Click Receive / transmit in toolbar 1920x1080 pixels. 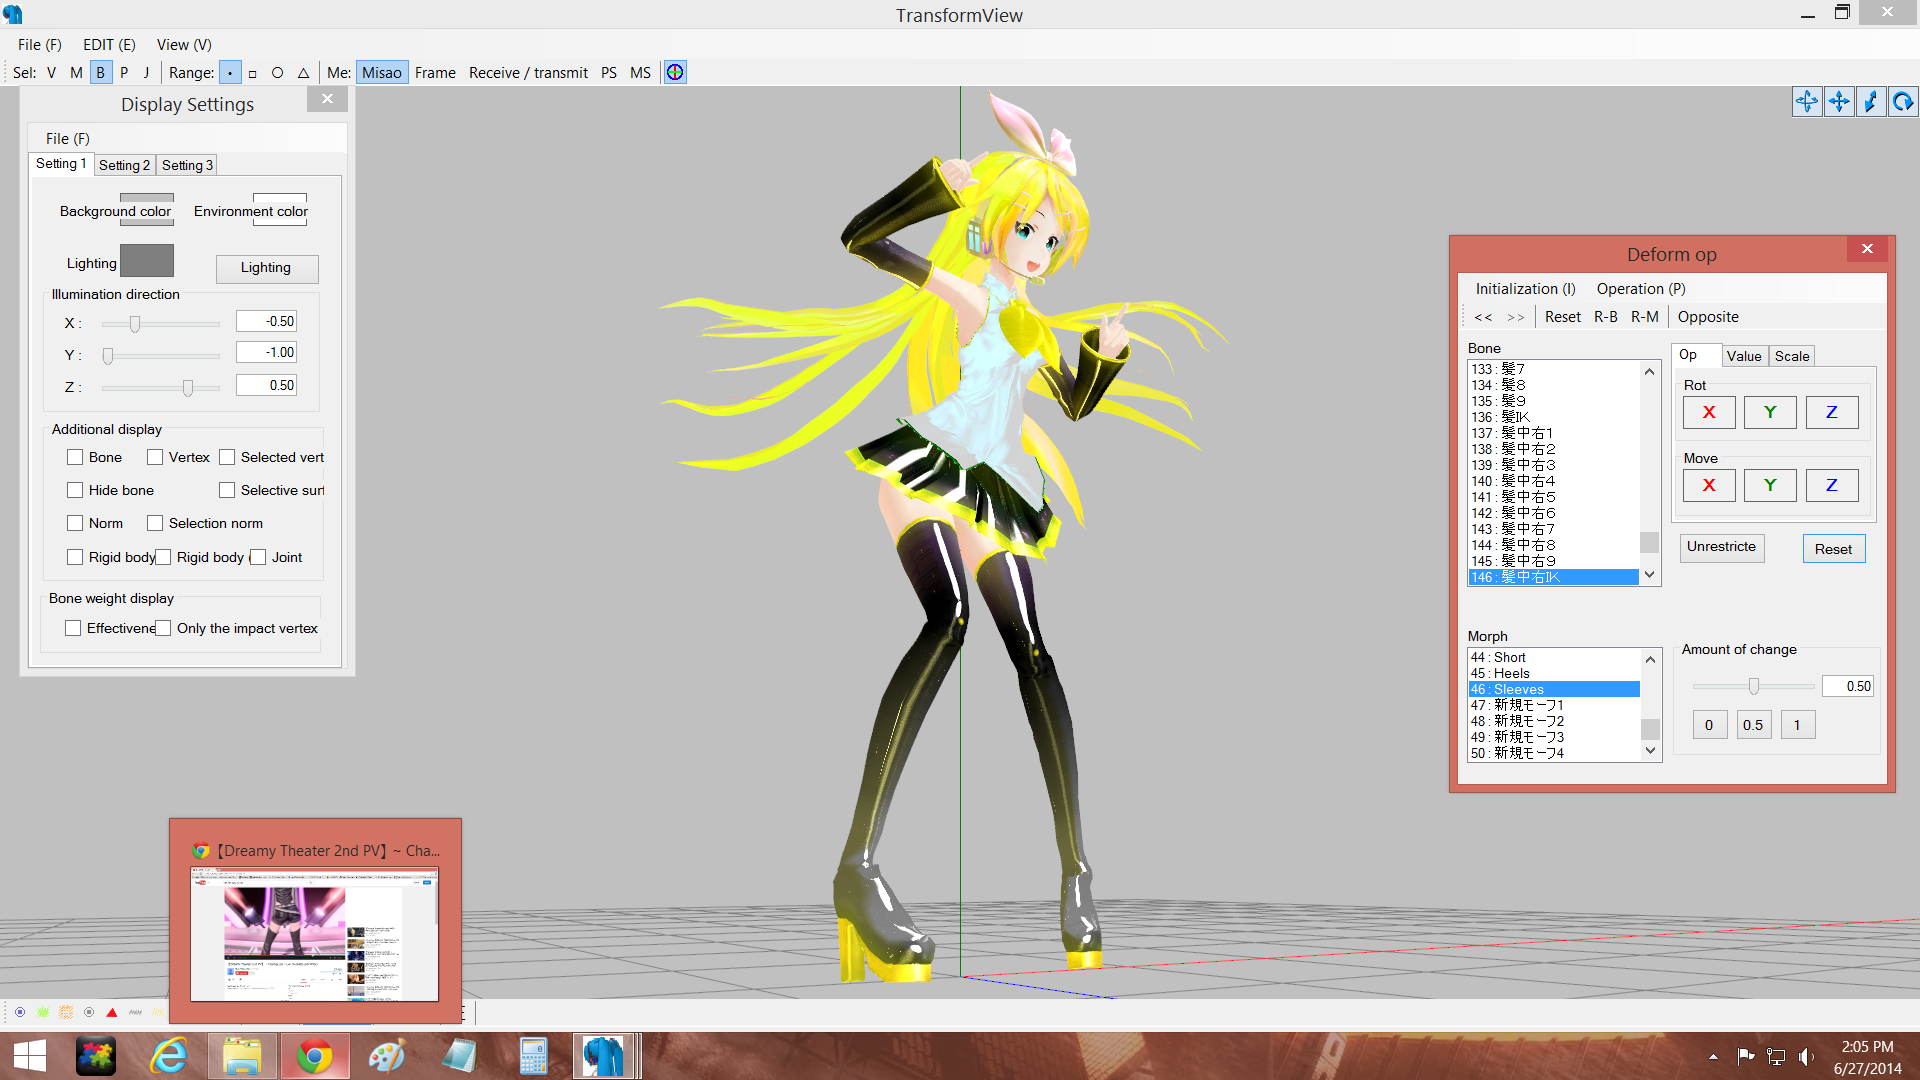528,72
